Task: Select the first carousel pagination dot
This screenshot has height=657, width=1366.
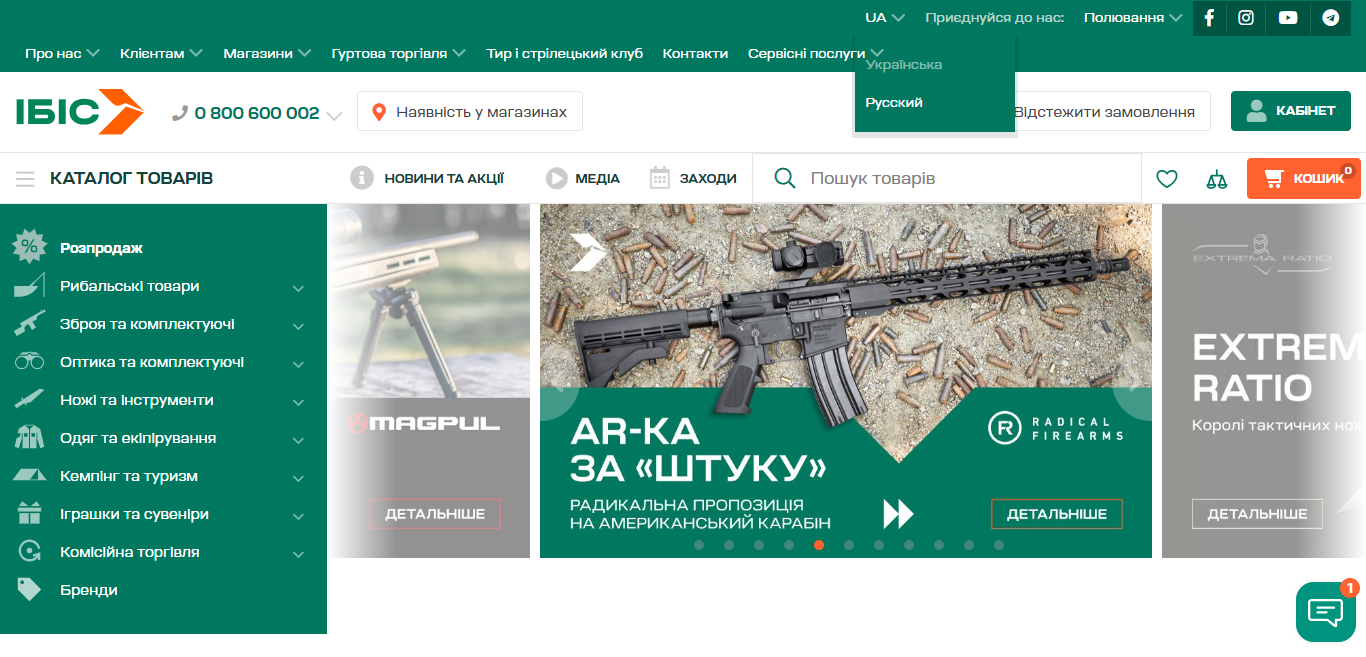Action: click(699, 545)
